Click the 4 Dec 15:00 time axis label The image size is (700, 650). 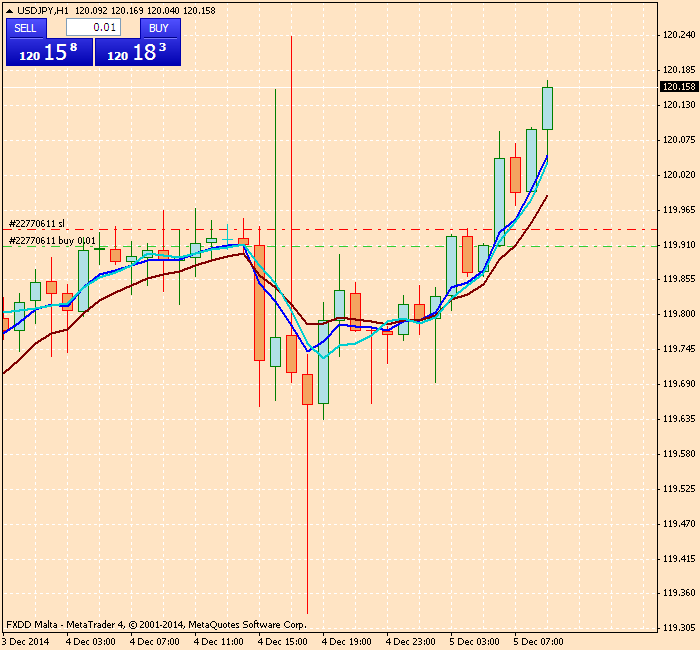pos(282,641)
